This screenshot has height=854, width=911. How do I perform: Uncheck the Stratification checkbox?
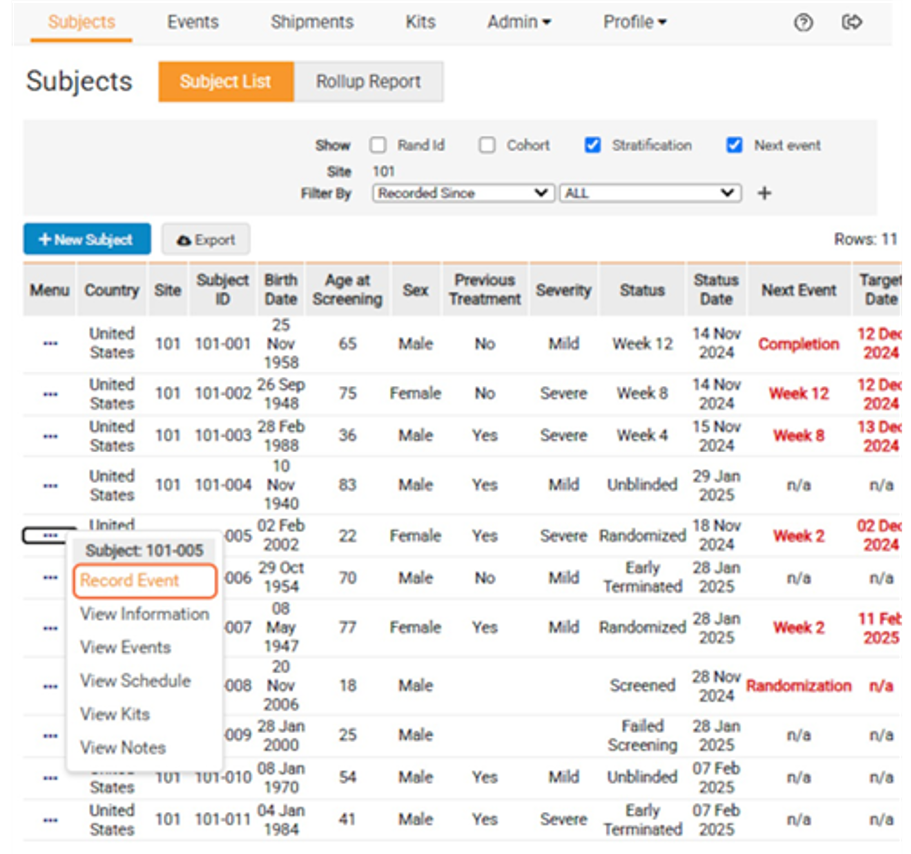[x=593, y=145]
